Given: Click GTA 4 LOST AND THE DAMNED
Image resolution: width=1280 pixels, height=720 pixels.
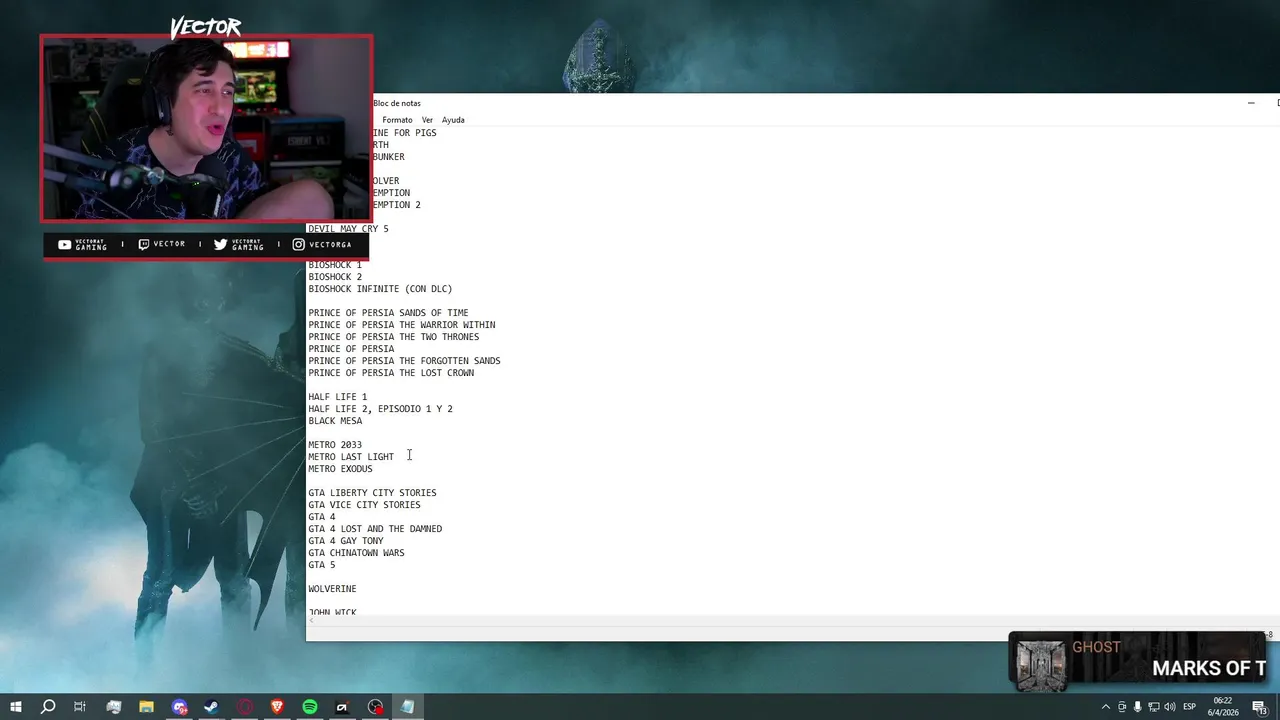Looking at the screenshot, I should (375, 529).
